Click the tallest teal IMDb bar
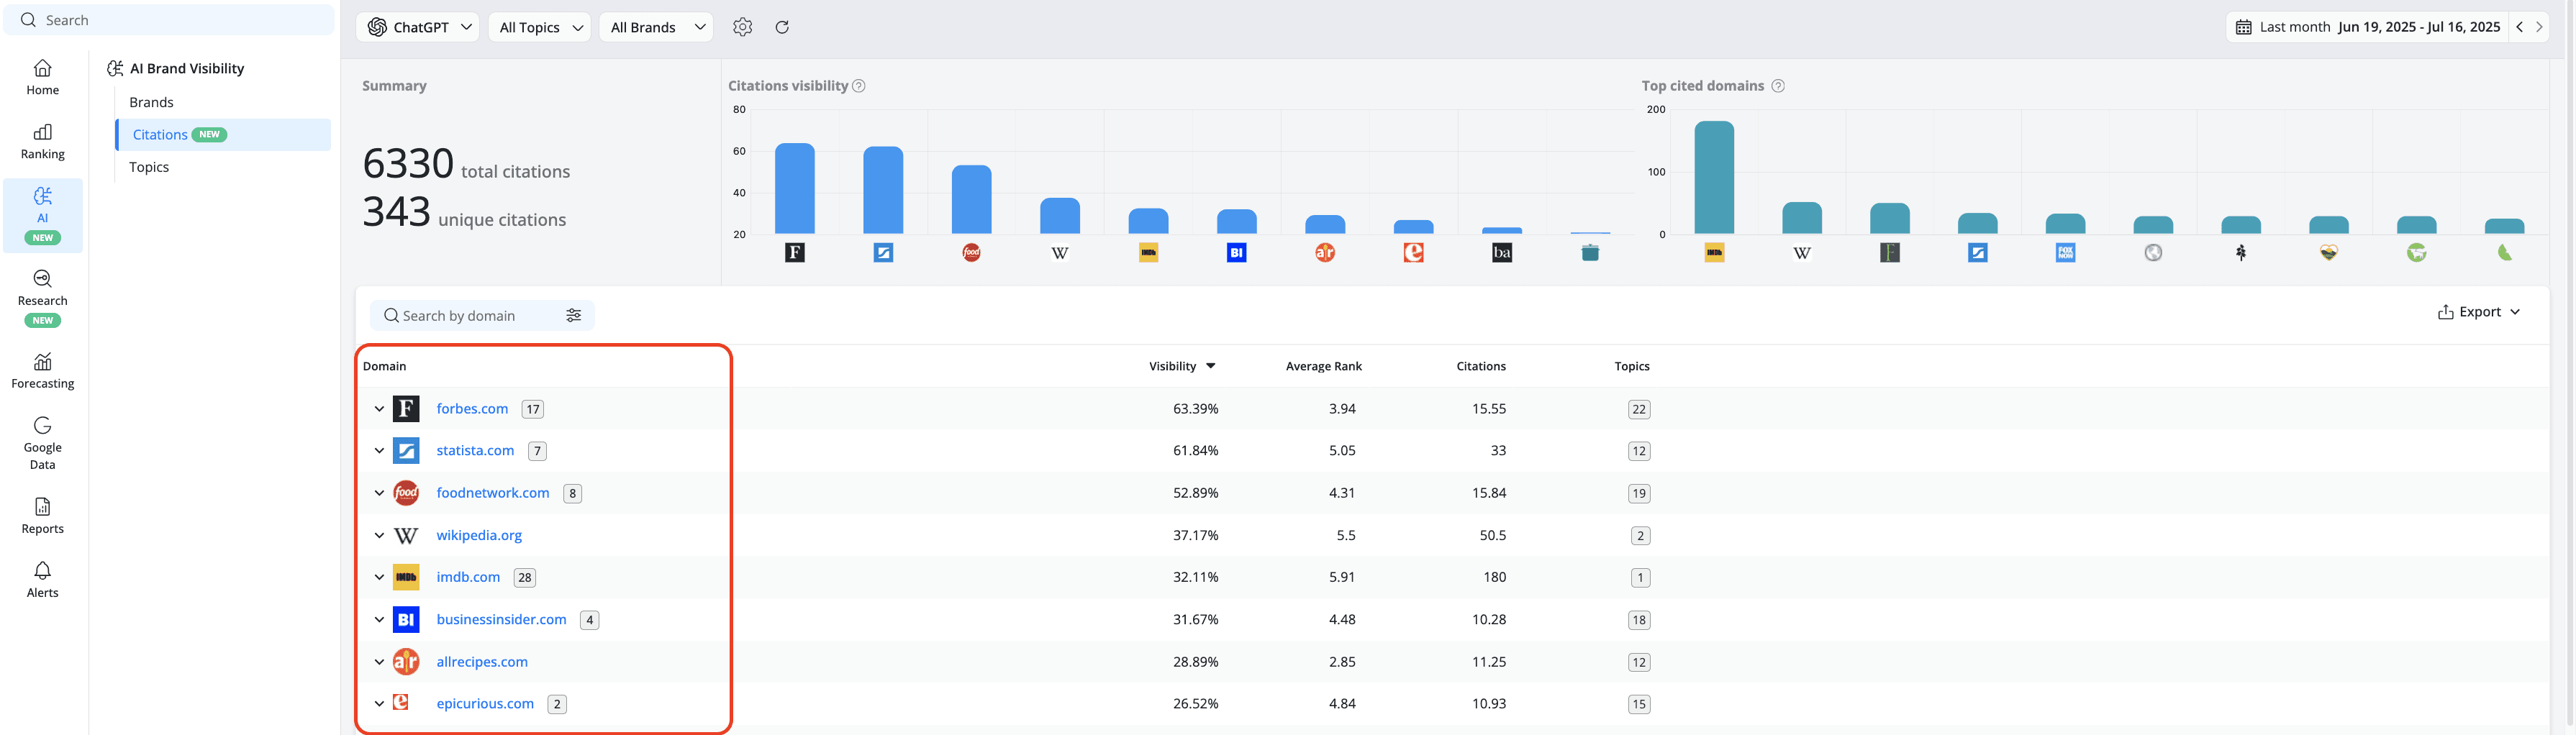This screenshot has height=735, width=2576. pyautogui.click(x=1714, y=177)
